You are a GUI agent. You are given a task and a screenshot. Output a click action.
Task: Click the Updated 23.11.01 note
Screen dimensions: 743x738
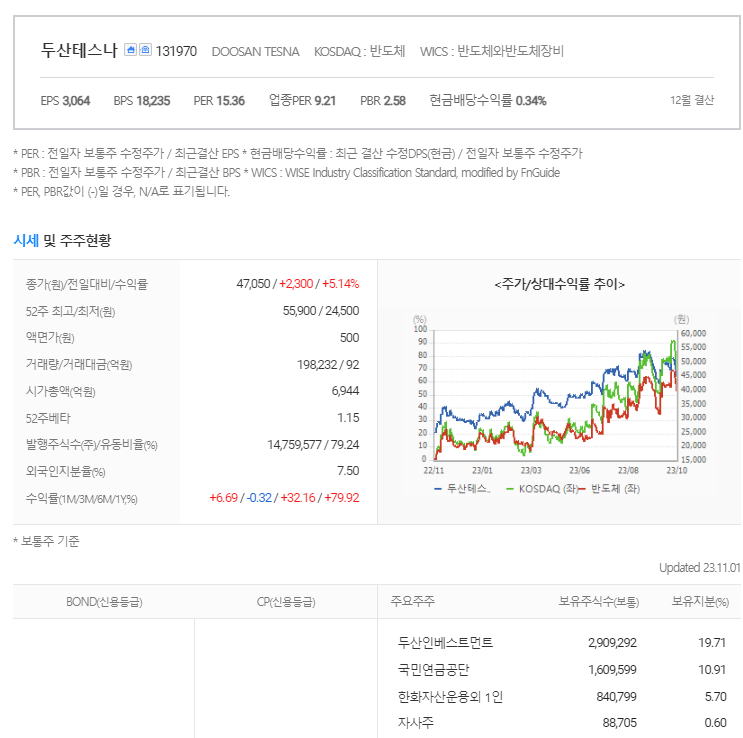tap(699, 567)
